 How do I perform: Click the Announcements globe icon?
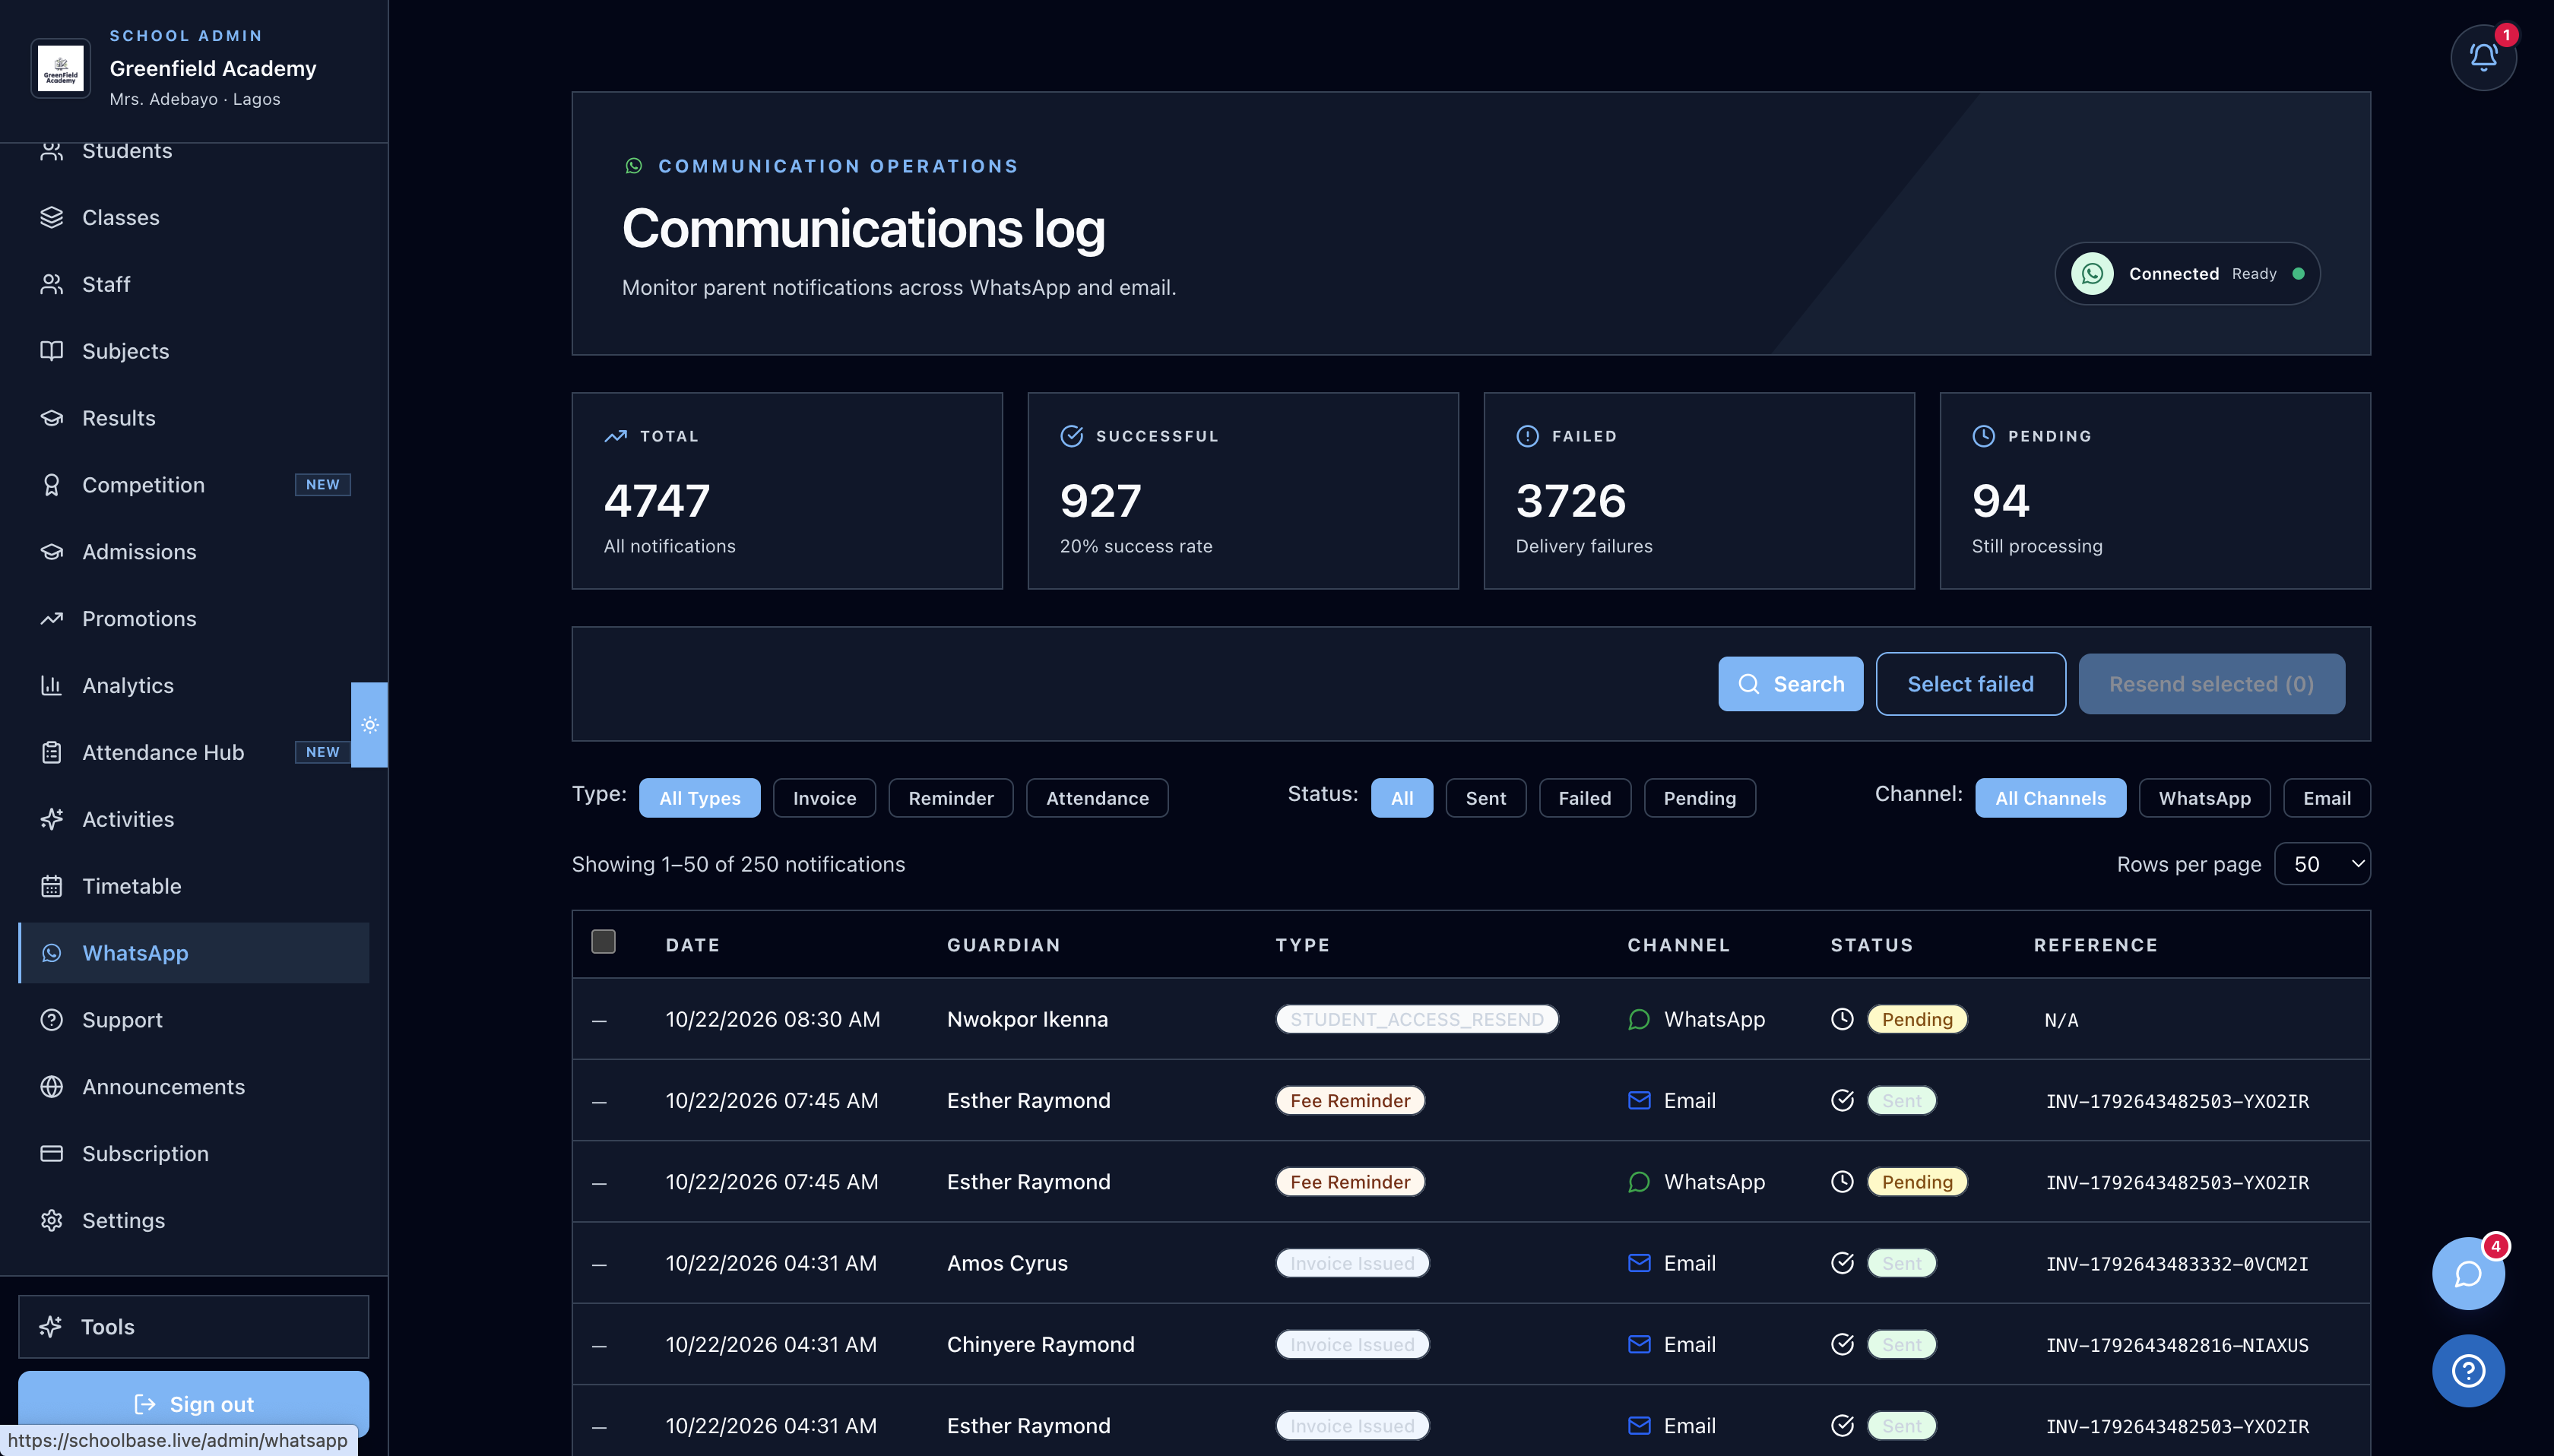click(x=51, y=1086)
